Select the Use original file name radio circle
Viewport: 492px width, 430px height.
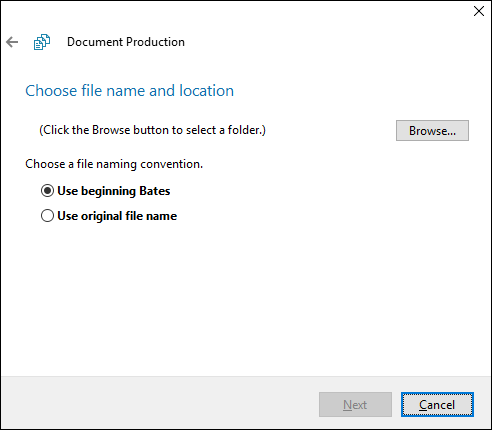pos(47,216)
